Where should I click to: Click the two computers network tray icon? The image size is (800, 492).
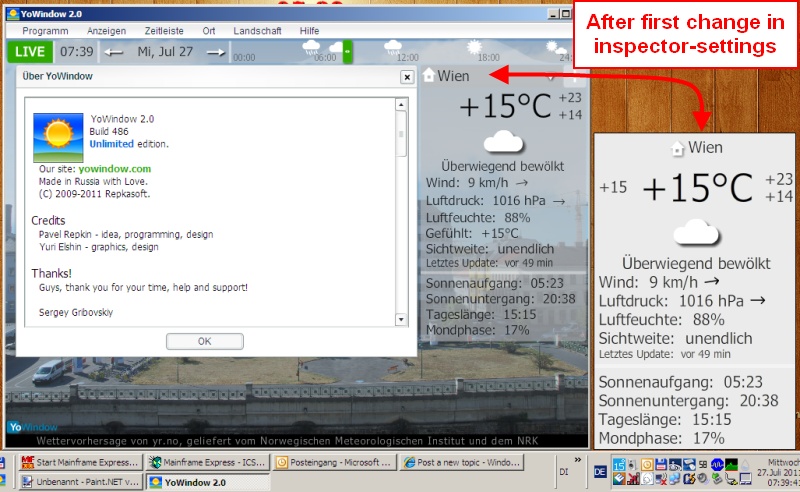tap(674, 479)
